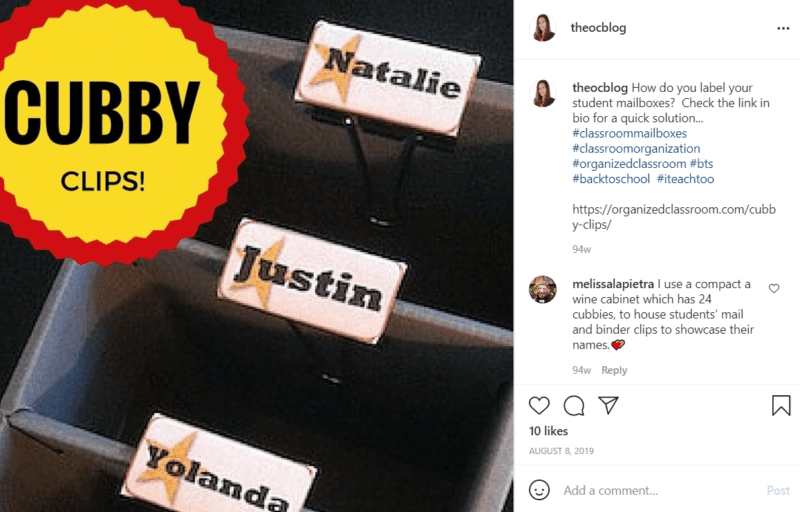Open the #iteachtoo hashtag

coord(685,179)
